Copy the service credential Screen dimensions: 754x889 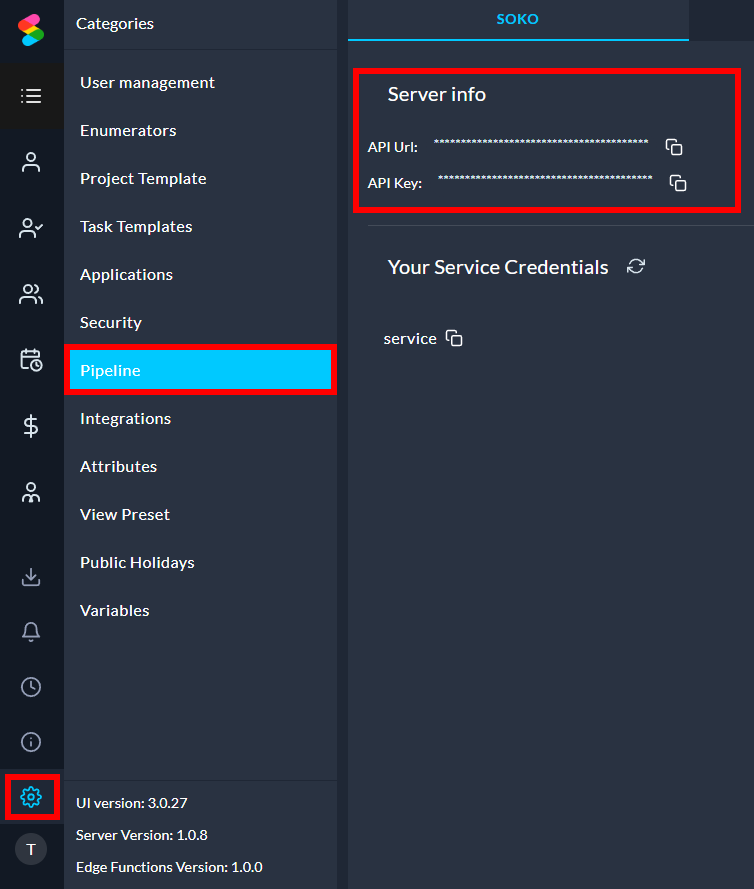click(x=454, y=338)
